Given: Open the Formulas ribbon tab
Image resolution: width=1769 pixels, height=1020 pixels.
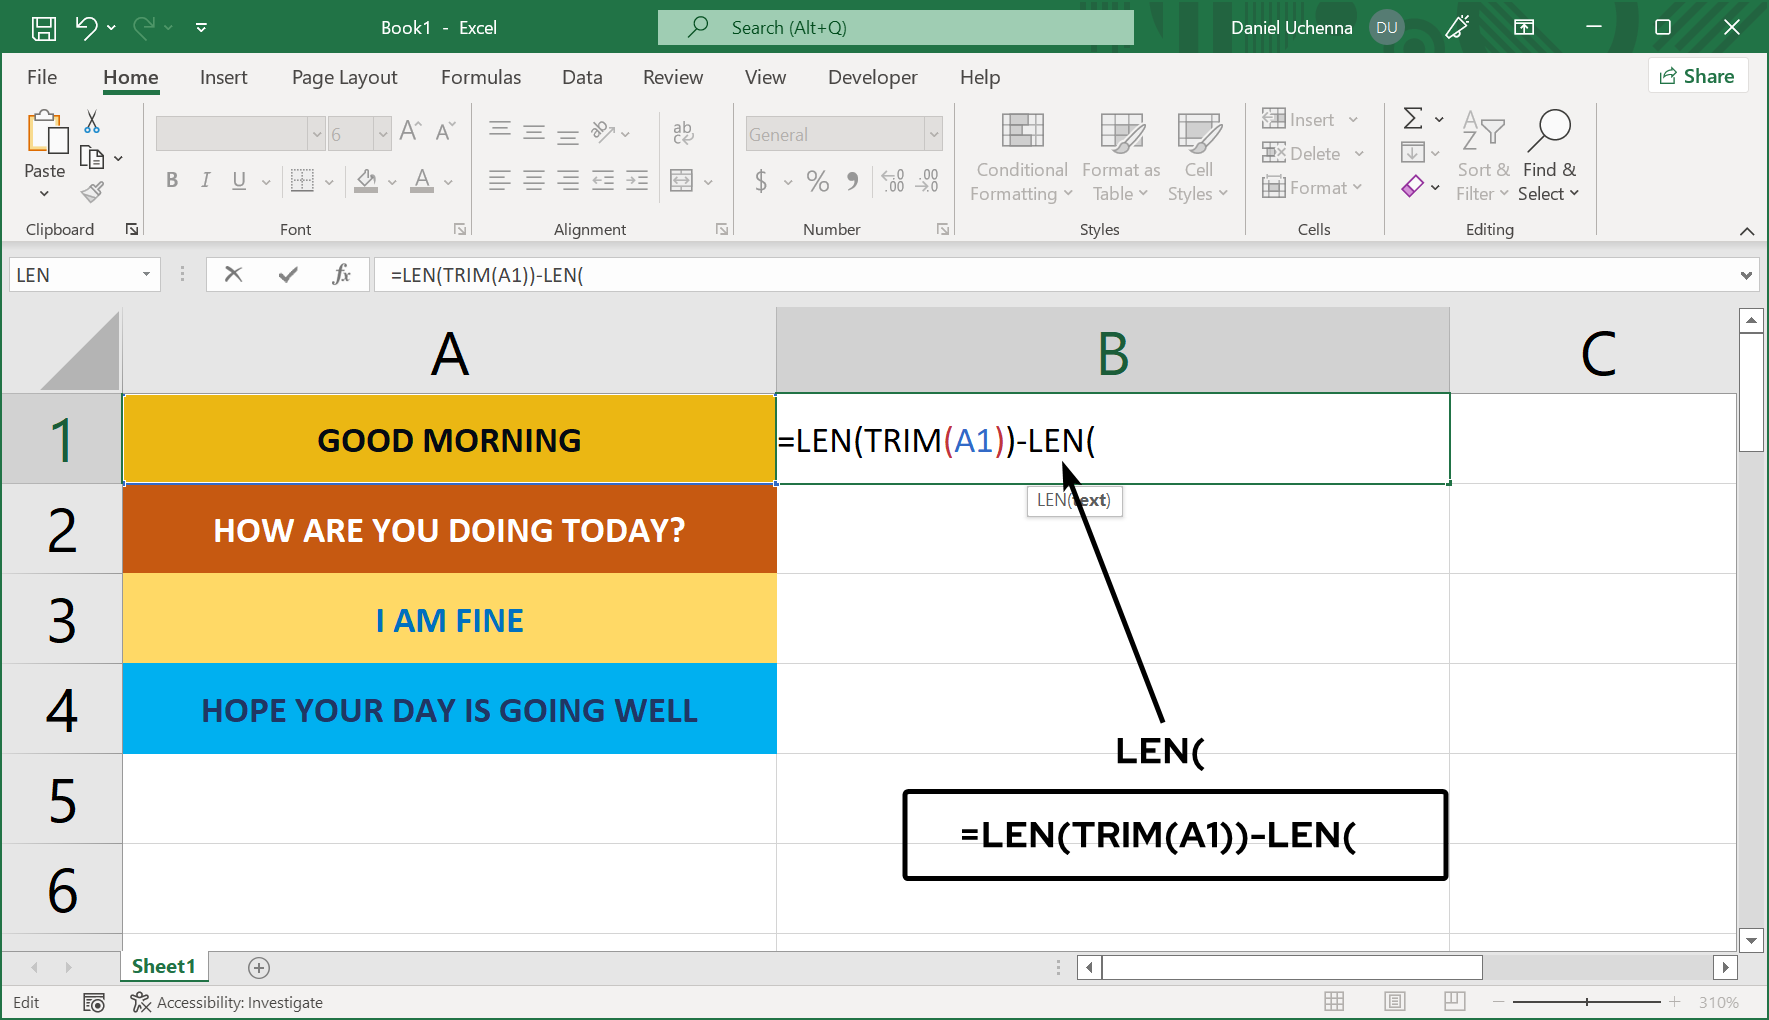Looking at the screenshot, I should (x=481, y=77).
